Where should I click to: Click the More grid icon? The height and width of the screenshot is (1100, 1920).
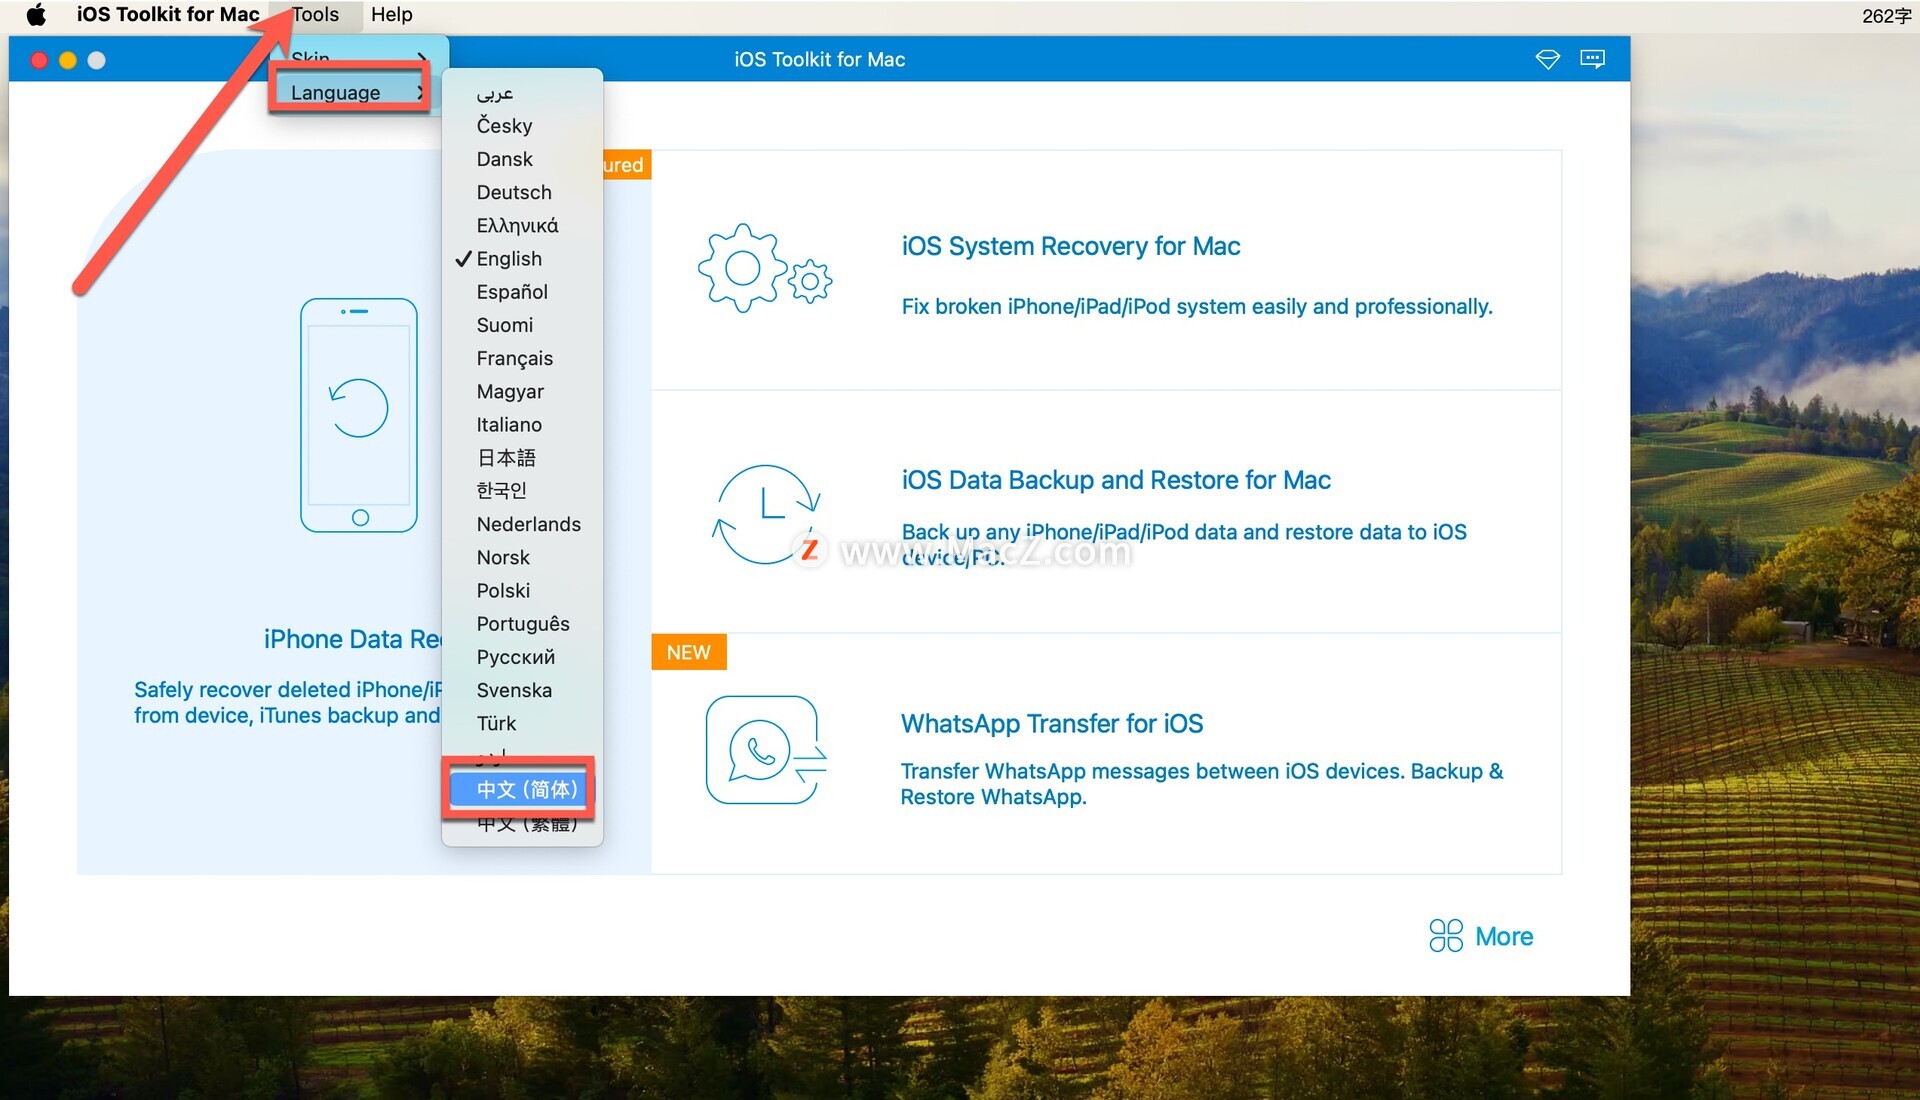tap(1446, 936)
